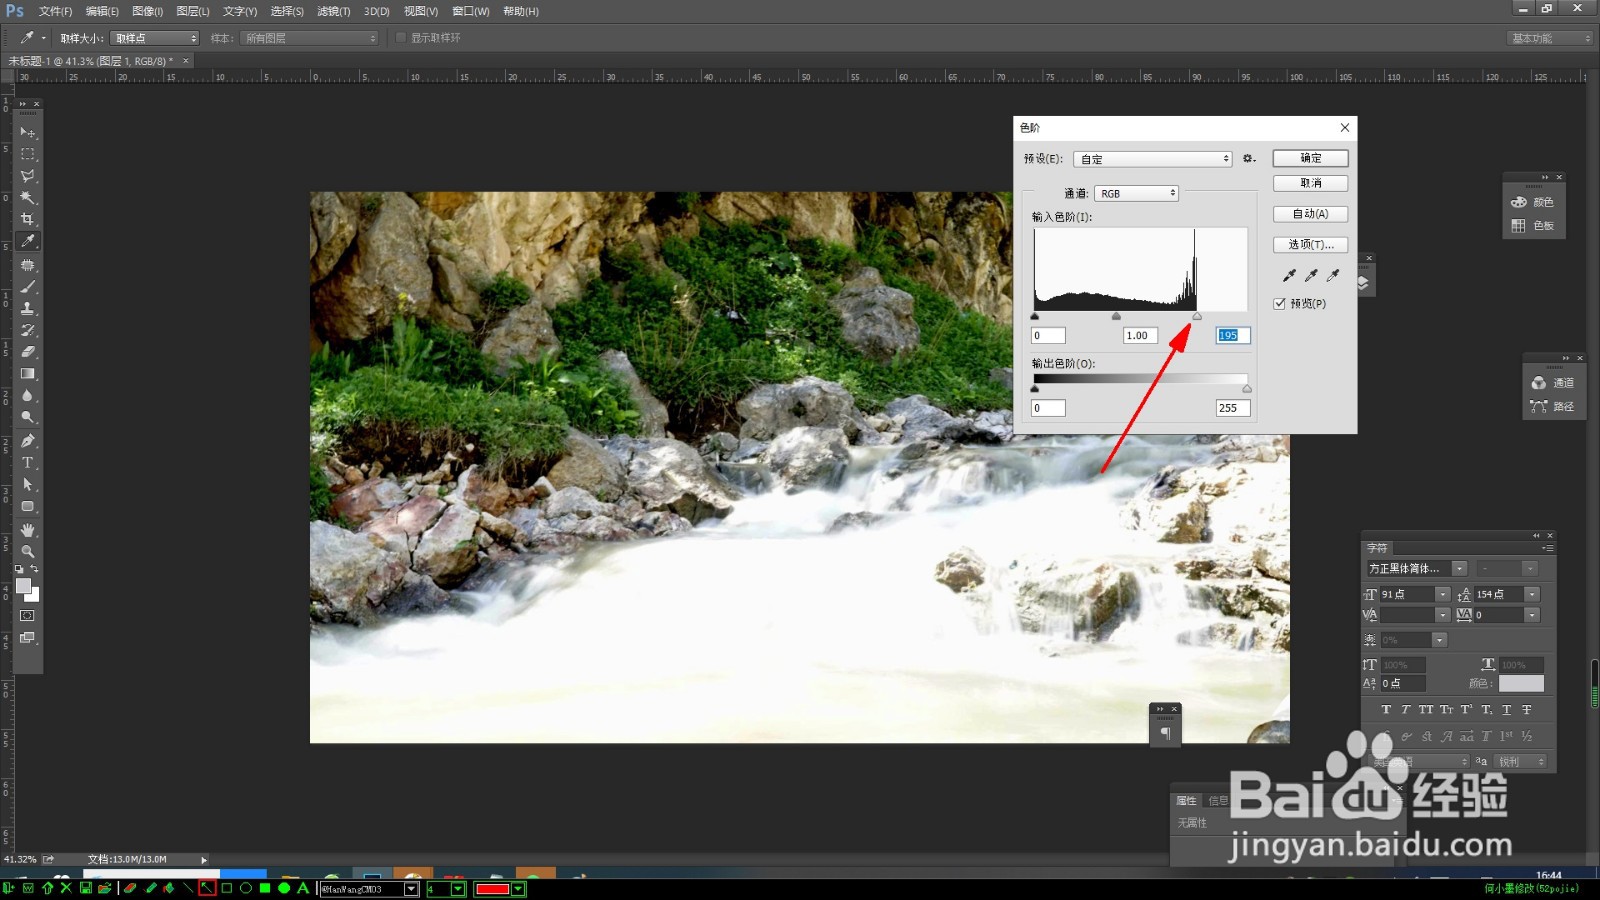The width and height of the screenshot is (1600, 900).
Task: Toggle faux bold in Character panel
Action: (x=1386, y=710)
